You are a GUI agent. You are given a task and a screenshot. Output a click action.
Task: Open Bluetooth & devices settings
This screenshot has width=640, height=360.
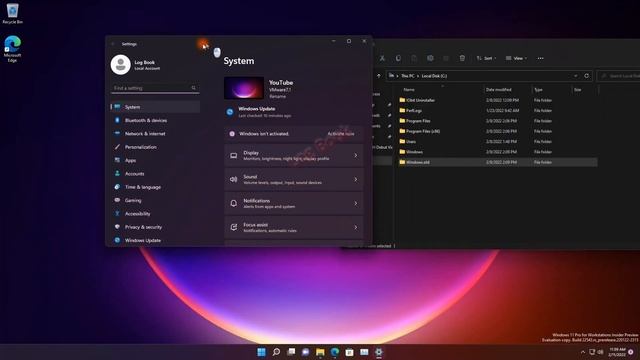[x=155, y=120]
